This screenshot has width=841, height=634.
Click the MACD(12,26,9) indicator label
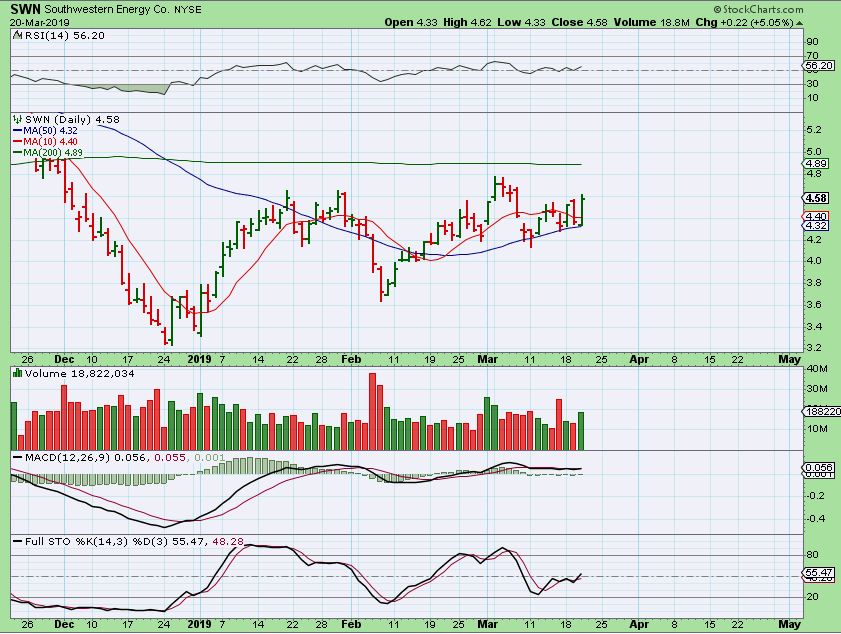(x=68, y=458)
